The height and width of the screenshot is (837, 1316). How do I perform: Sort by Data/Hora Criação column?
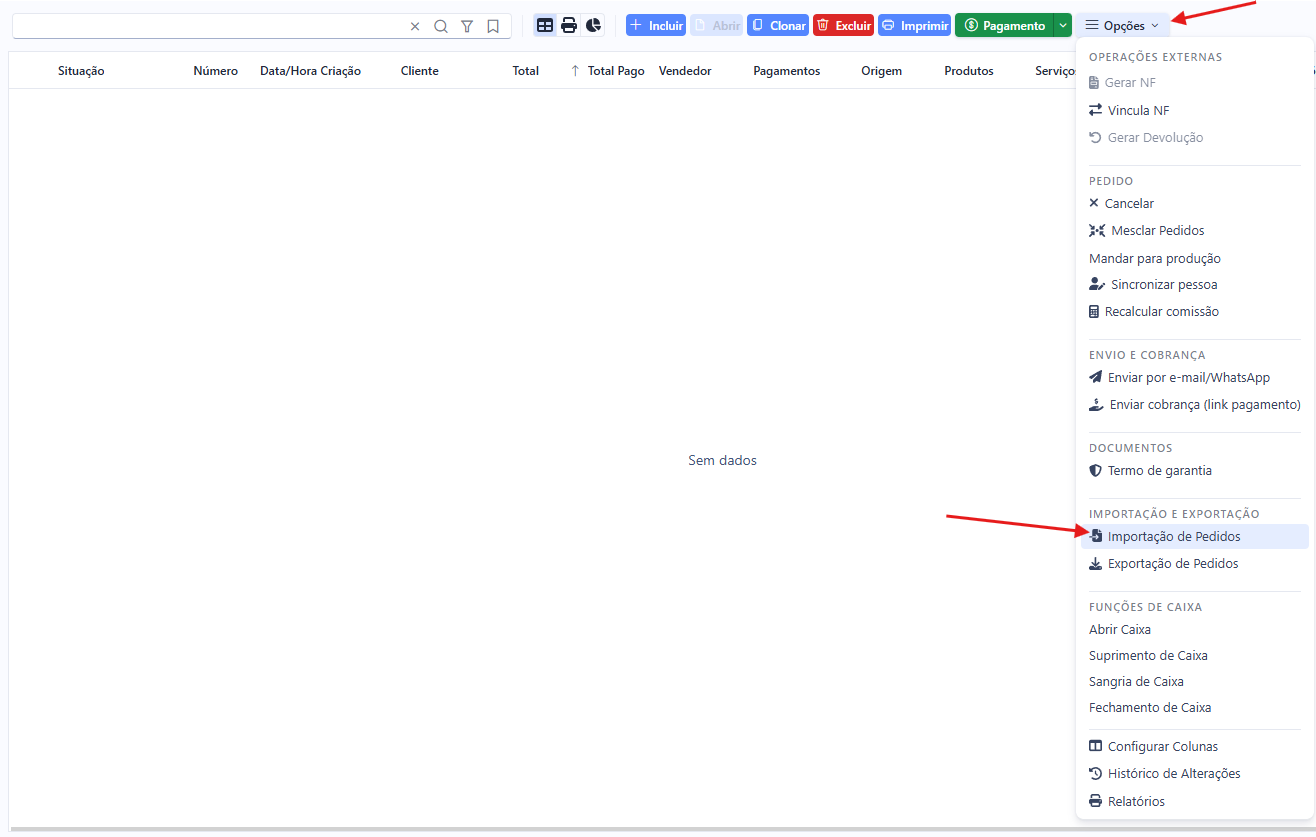[x=310, y=71]
